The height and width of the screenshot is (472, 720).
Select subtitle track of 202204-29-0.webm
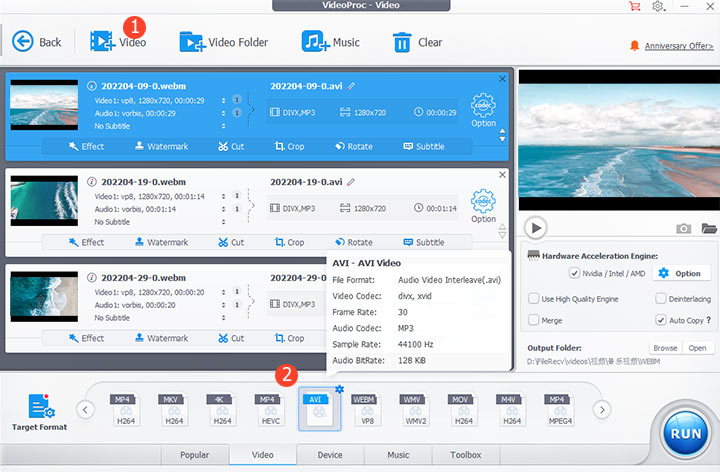click(224, 318)
